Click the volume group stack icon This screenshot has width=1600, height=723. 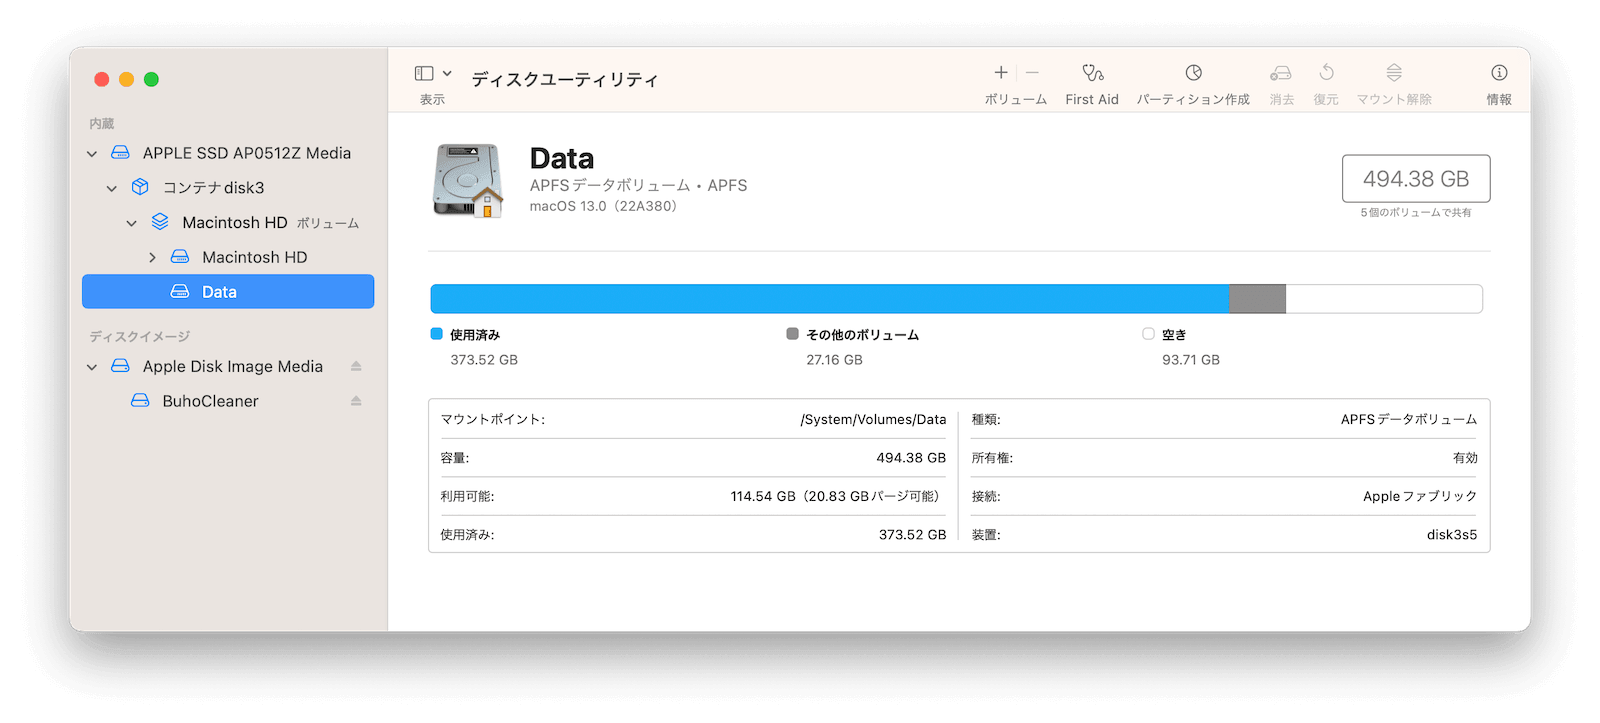coord(160,222)
